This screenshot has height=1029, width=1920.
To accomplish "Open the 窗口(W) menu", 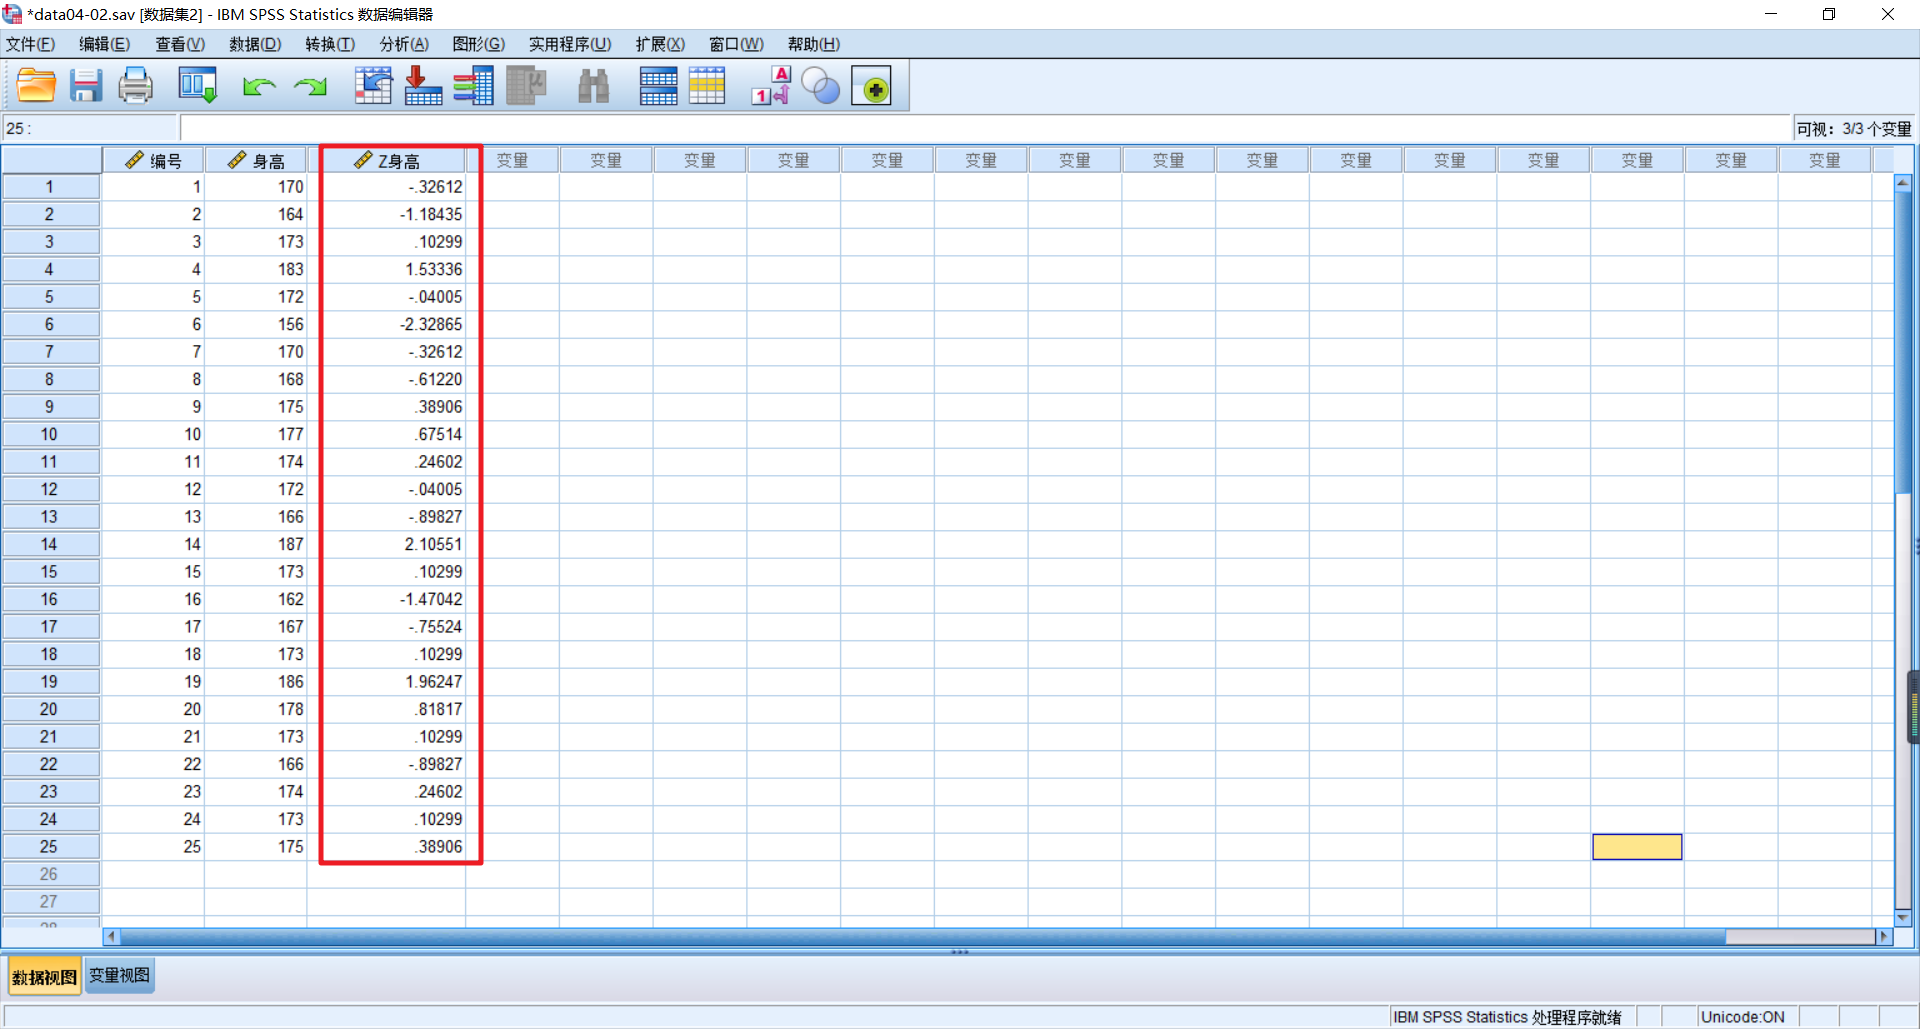I will pos(736,44).
